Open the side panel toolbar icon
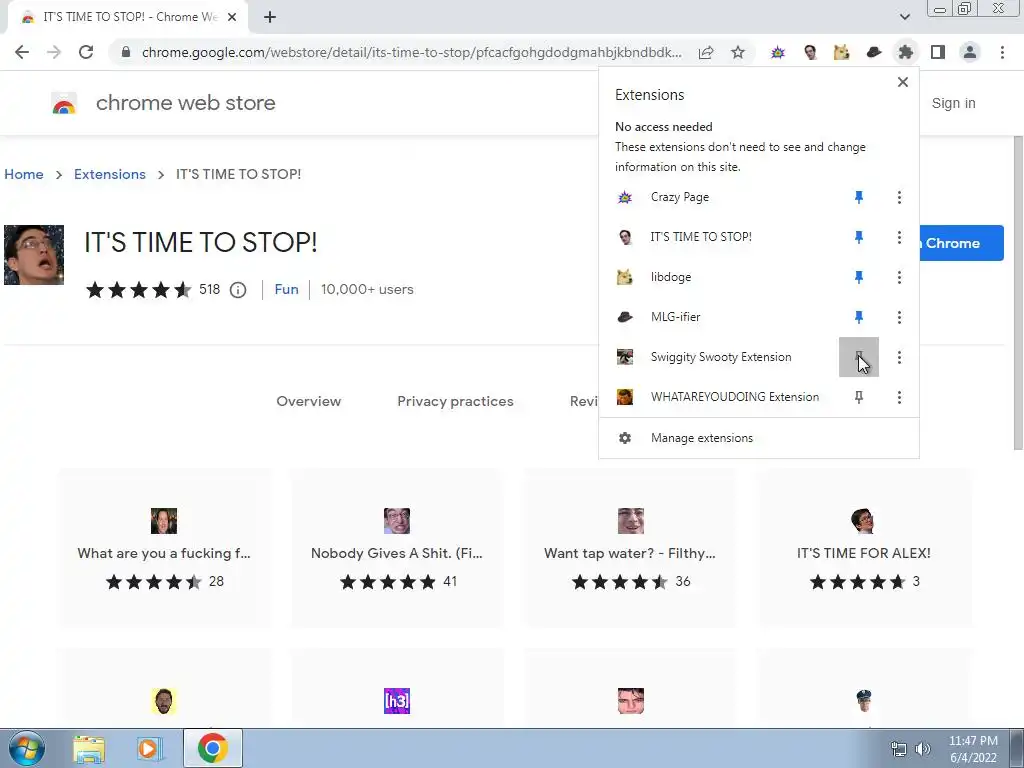The width and height of the screenshot is (1024, 768). click(x=938, y=52)
